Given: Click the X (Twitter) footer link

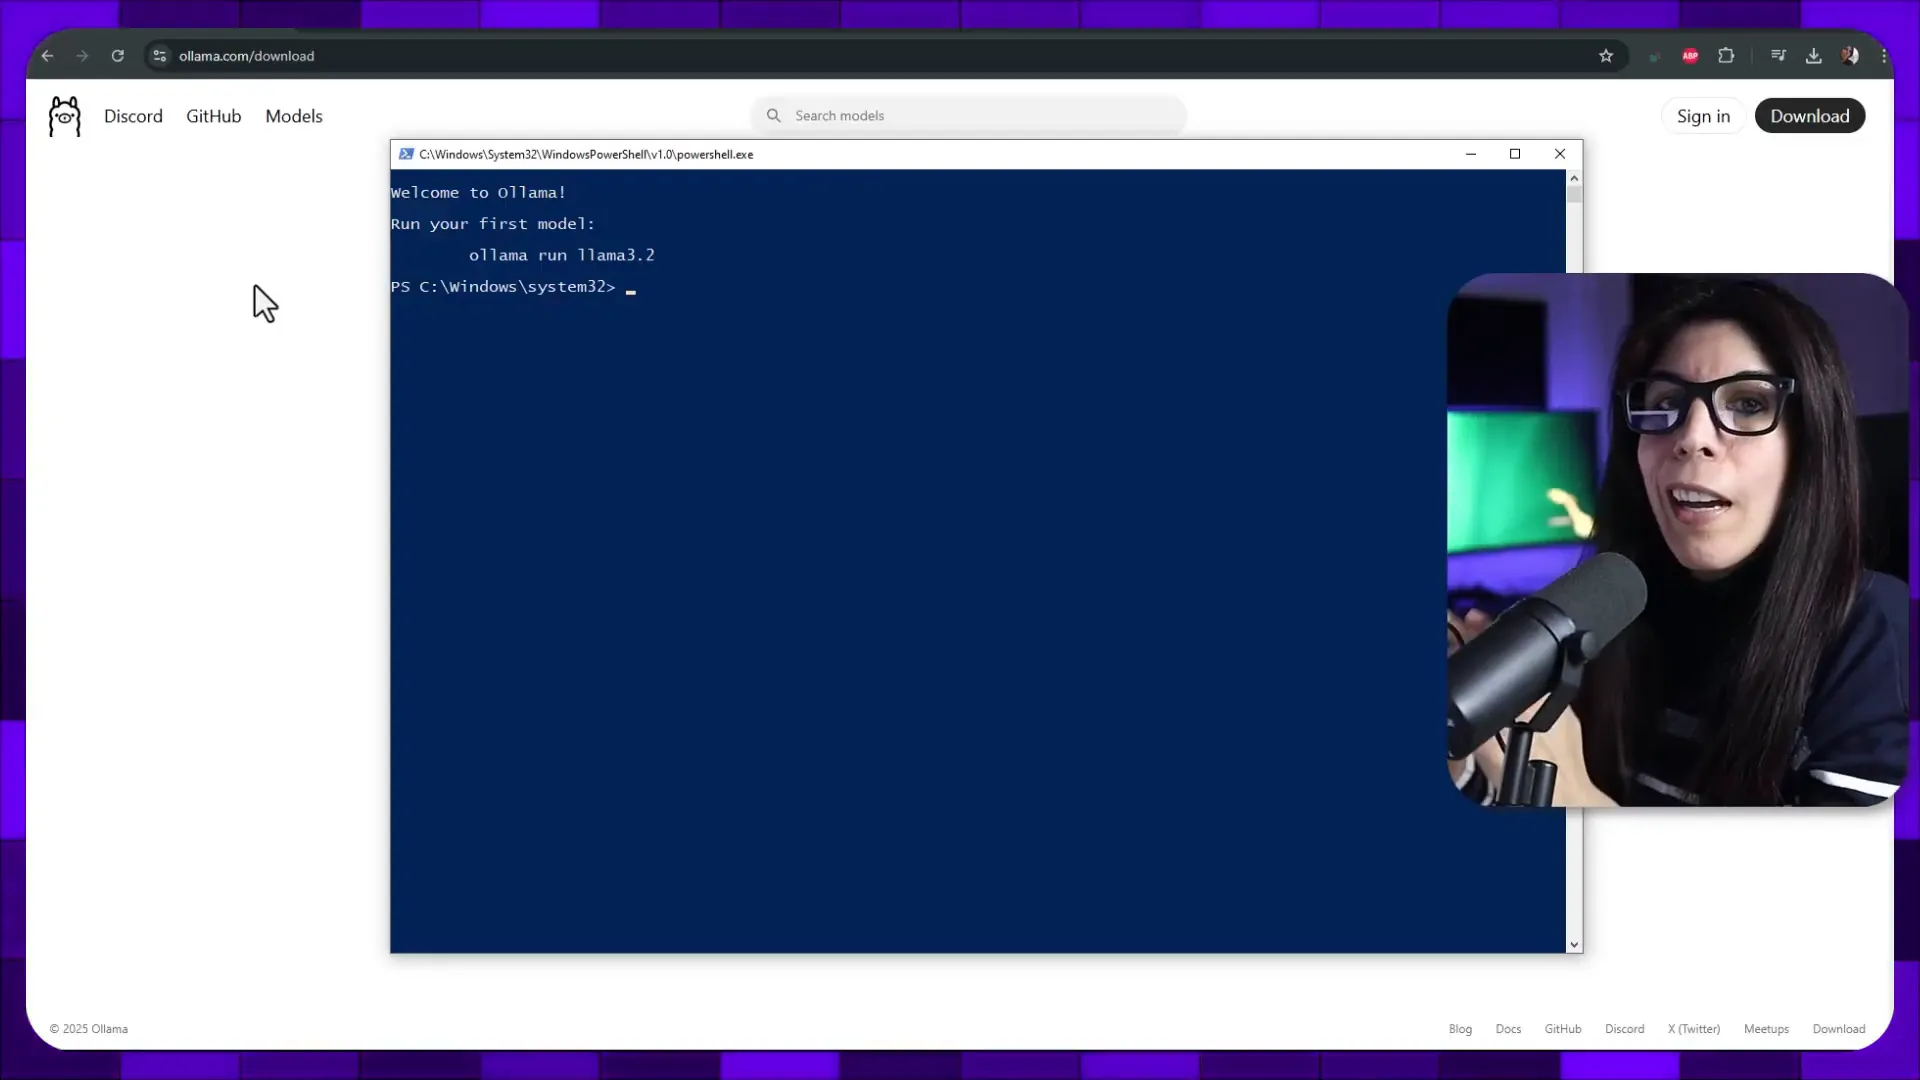Looking at the screenshot, I should tap(1693, 1029).
